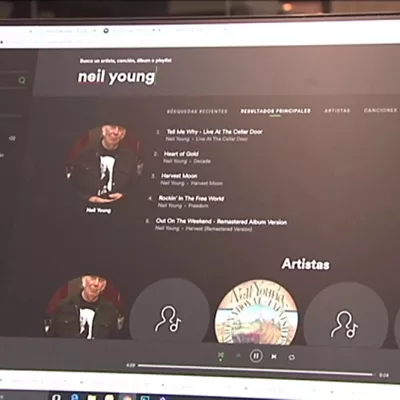Click the search magnifier icon in sidebar
This screenshot has height=400, width=400.
pos(22,80)
